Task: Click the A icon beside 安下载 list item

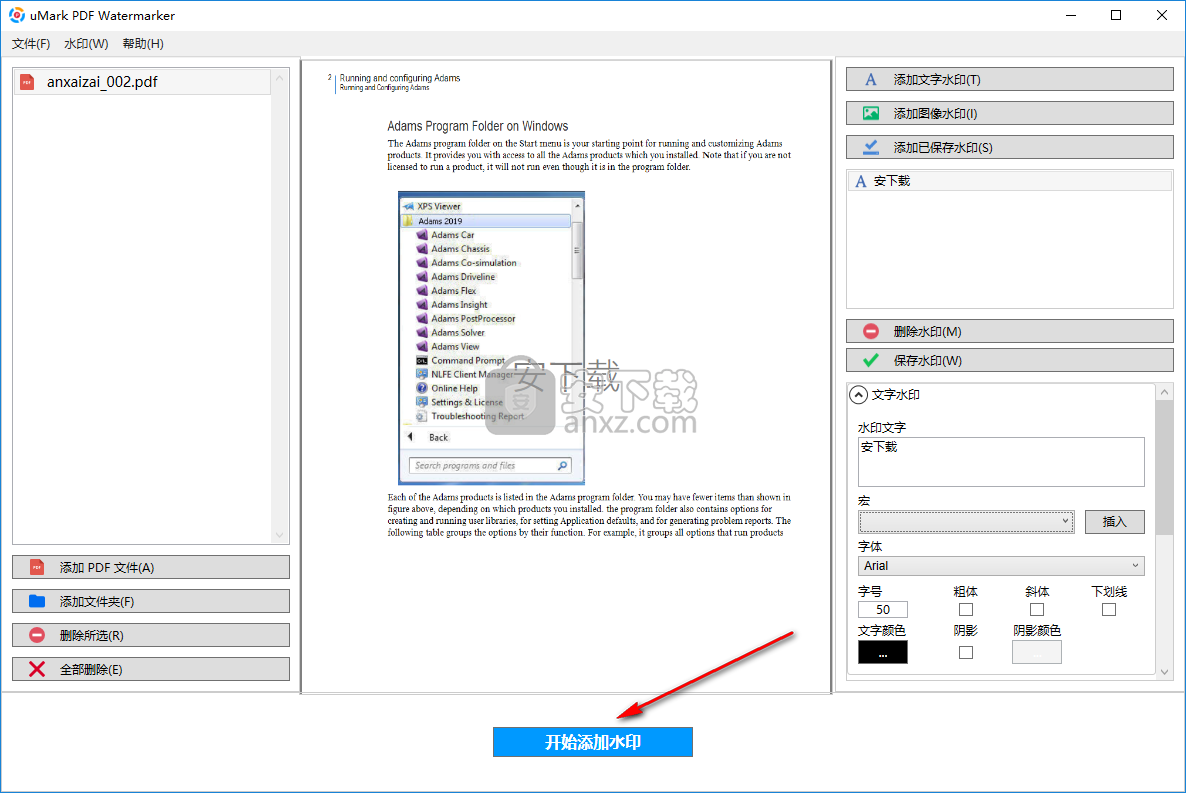Action: [860, 181]
